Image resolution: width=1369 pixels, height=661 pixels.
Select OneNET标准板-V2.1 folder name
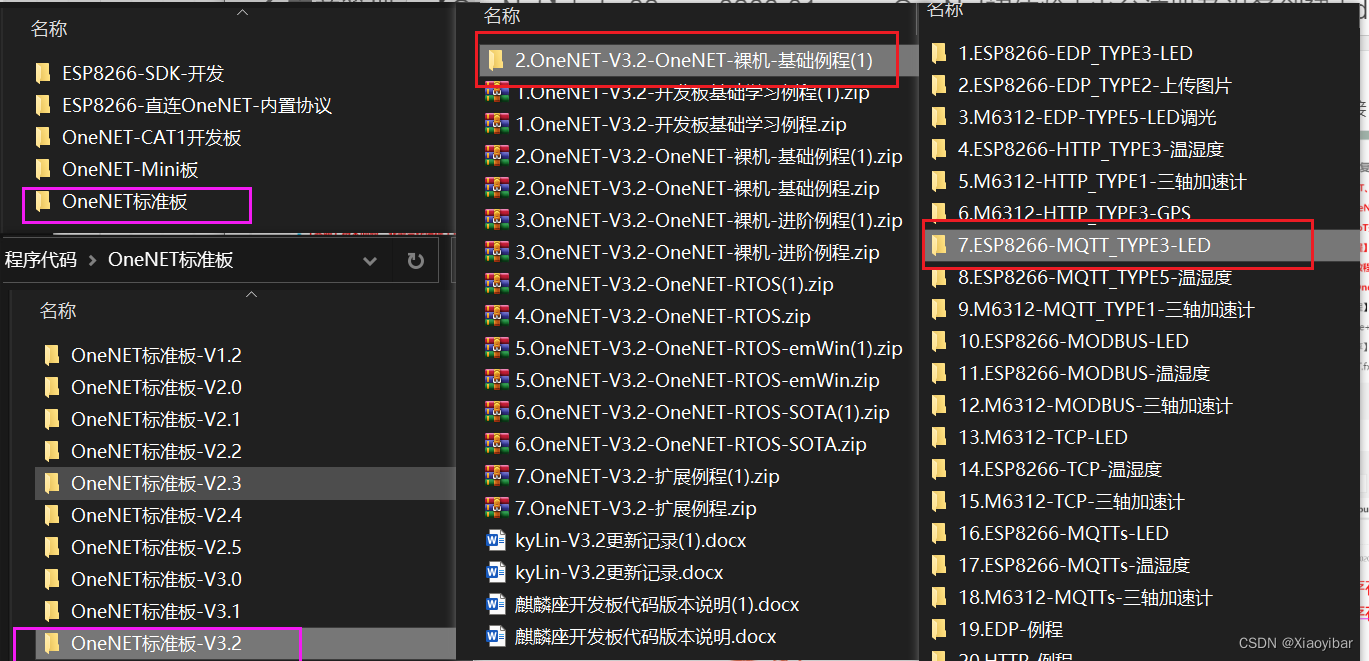[156, 419]
